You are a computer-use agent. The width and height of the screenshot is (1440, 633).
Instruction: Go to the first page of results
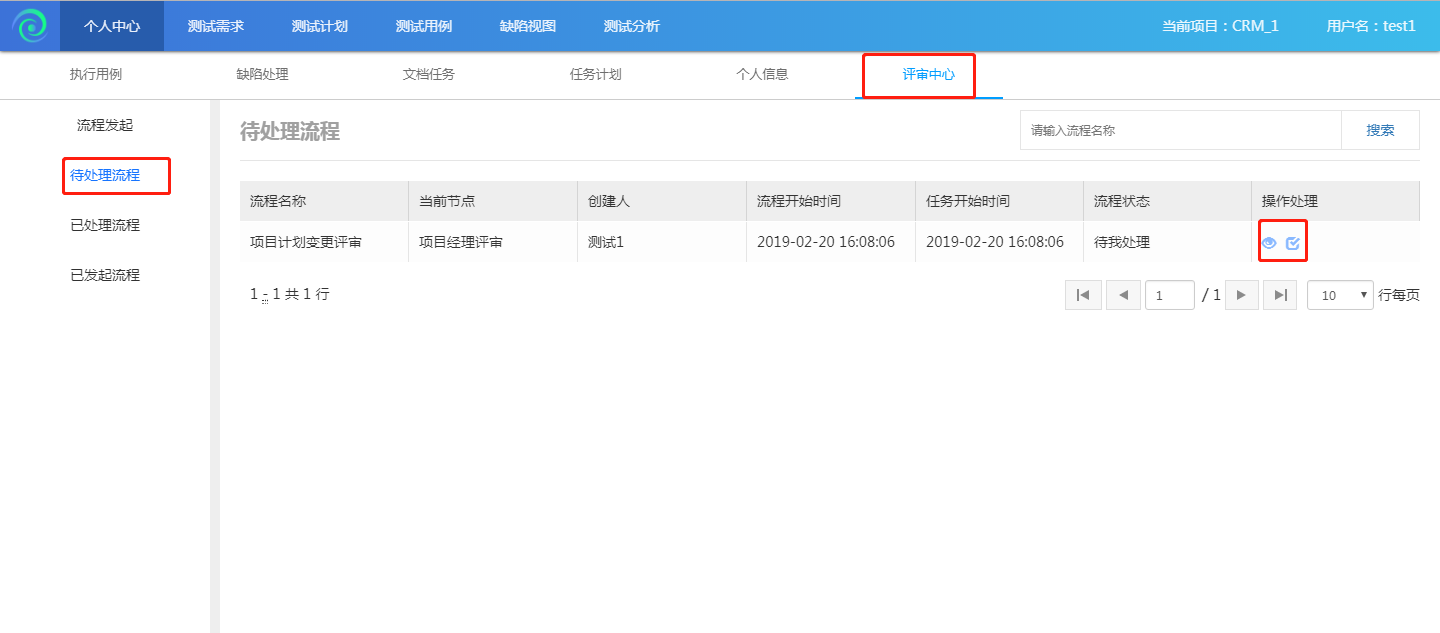point(1083,295)
